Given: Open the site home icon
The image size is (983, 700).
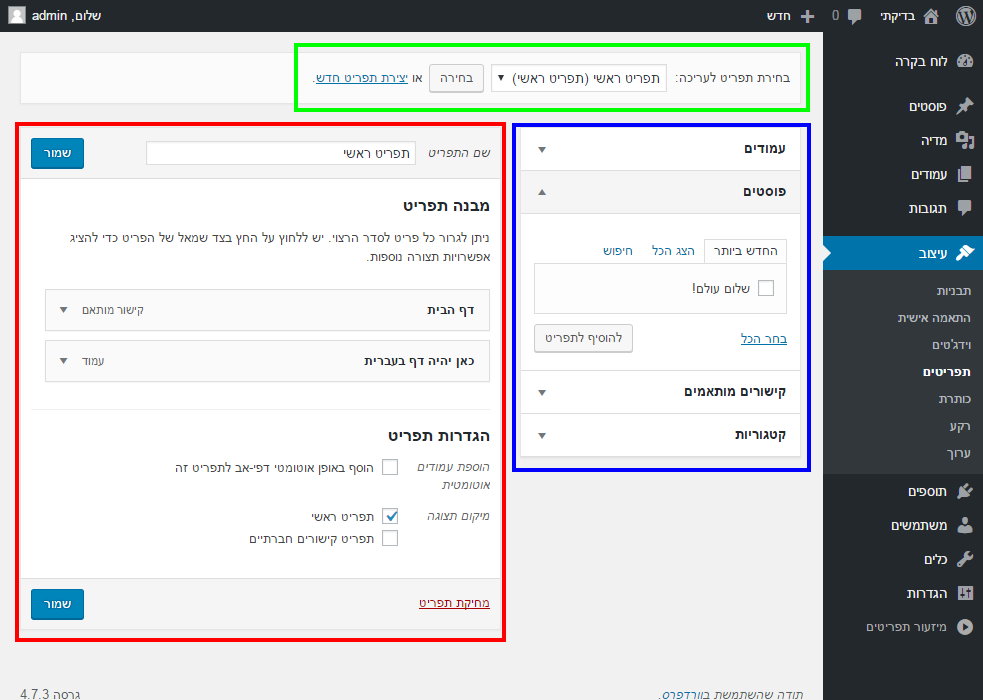Looking at the screenshot, I should pyautogui.click(x=932, y=16).
